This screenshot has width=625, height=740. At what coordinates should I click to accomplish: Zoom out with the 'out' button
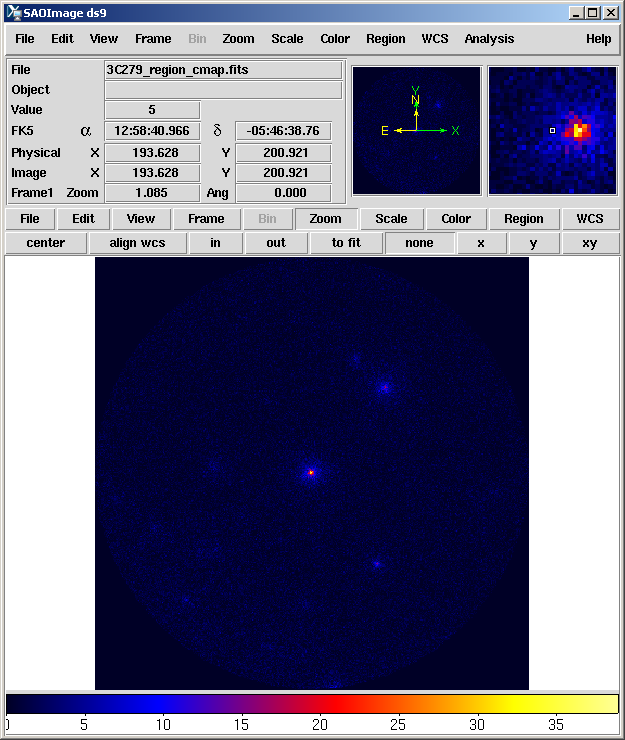point(276,243)
